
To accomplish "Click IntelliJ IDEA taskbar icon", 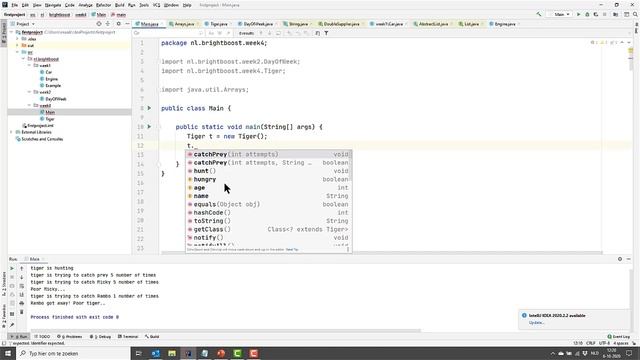I will pyautogui.click(x=188, y=353).
